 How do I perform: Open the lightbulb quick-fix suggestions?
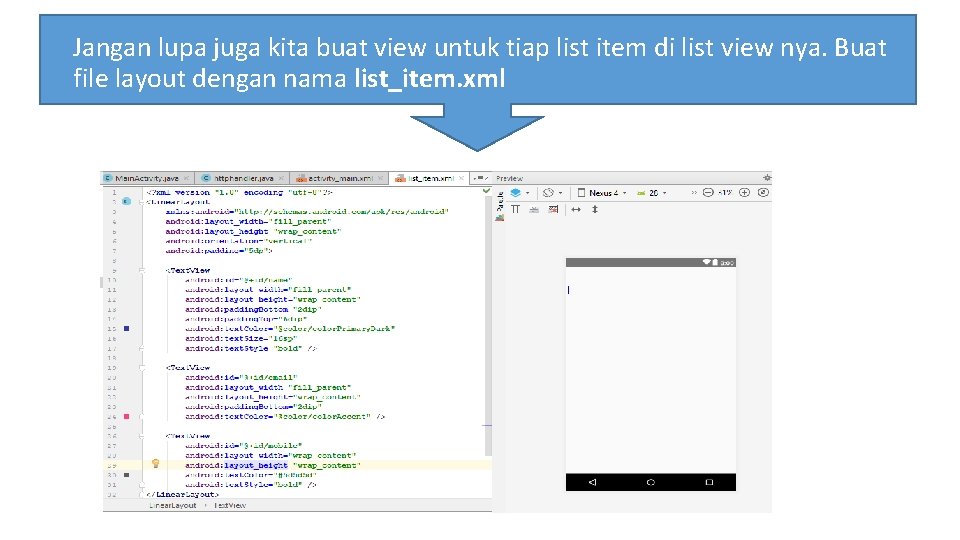click(156, 464)
